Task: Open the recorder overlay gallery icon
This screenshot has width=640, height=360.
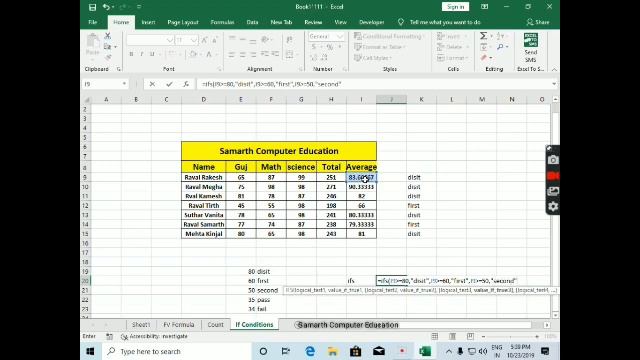Action: tap(553, 191)
